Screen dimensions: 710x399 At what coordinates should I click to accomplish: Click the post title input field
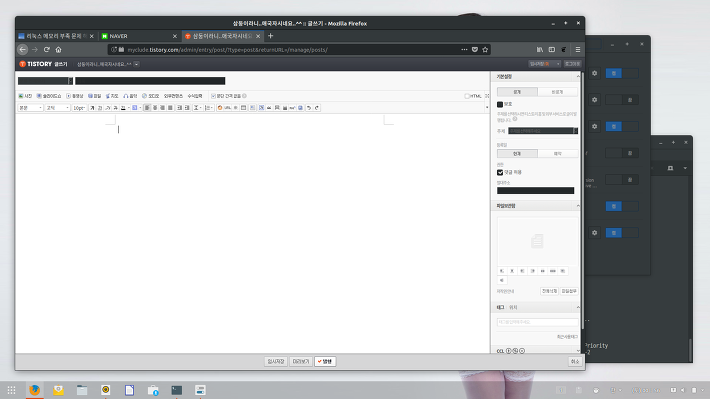[150, 81]
